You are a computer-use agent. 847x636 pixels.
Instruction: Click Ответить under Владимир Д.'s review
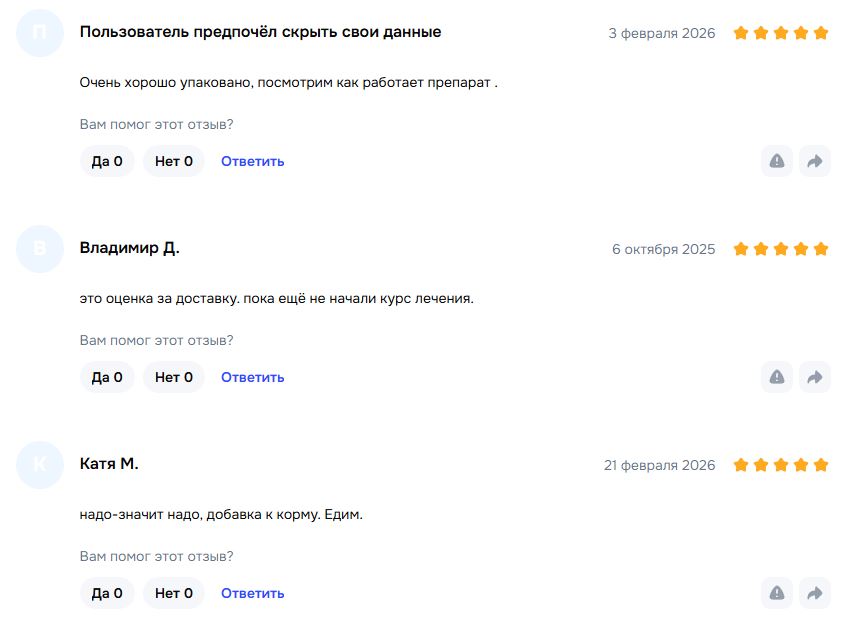[252, 377]
